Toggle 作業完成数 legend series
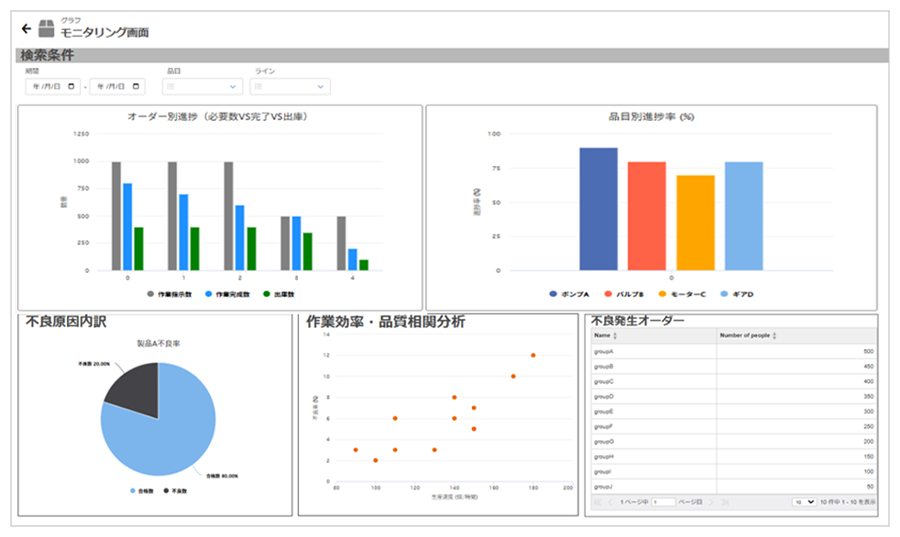900x537 pixels. coord(230,295)
